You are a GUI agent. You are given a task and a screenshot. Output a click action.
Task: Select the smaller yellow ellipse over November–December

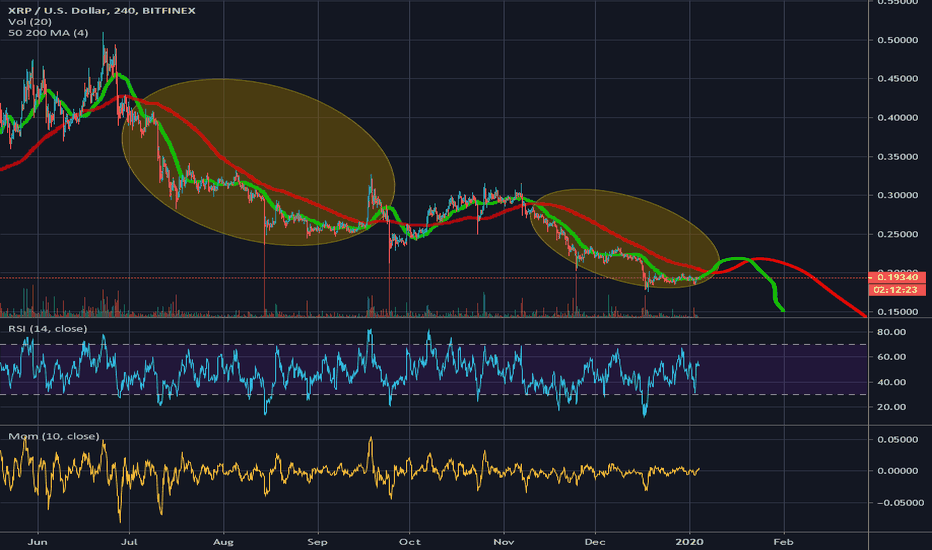(x=624, y=239)
